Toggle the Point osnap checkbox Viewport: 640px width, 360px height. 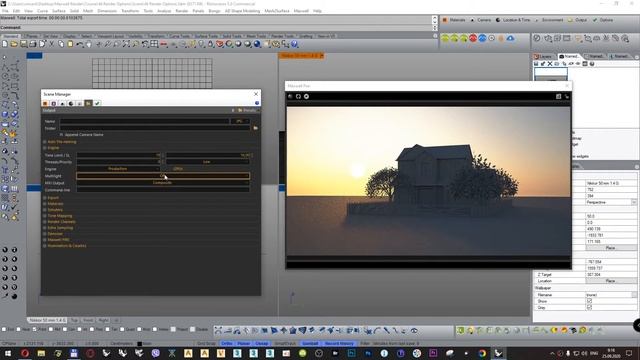click(x=34, y=329)
